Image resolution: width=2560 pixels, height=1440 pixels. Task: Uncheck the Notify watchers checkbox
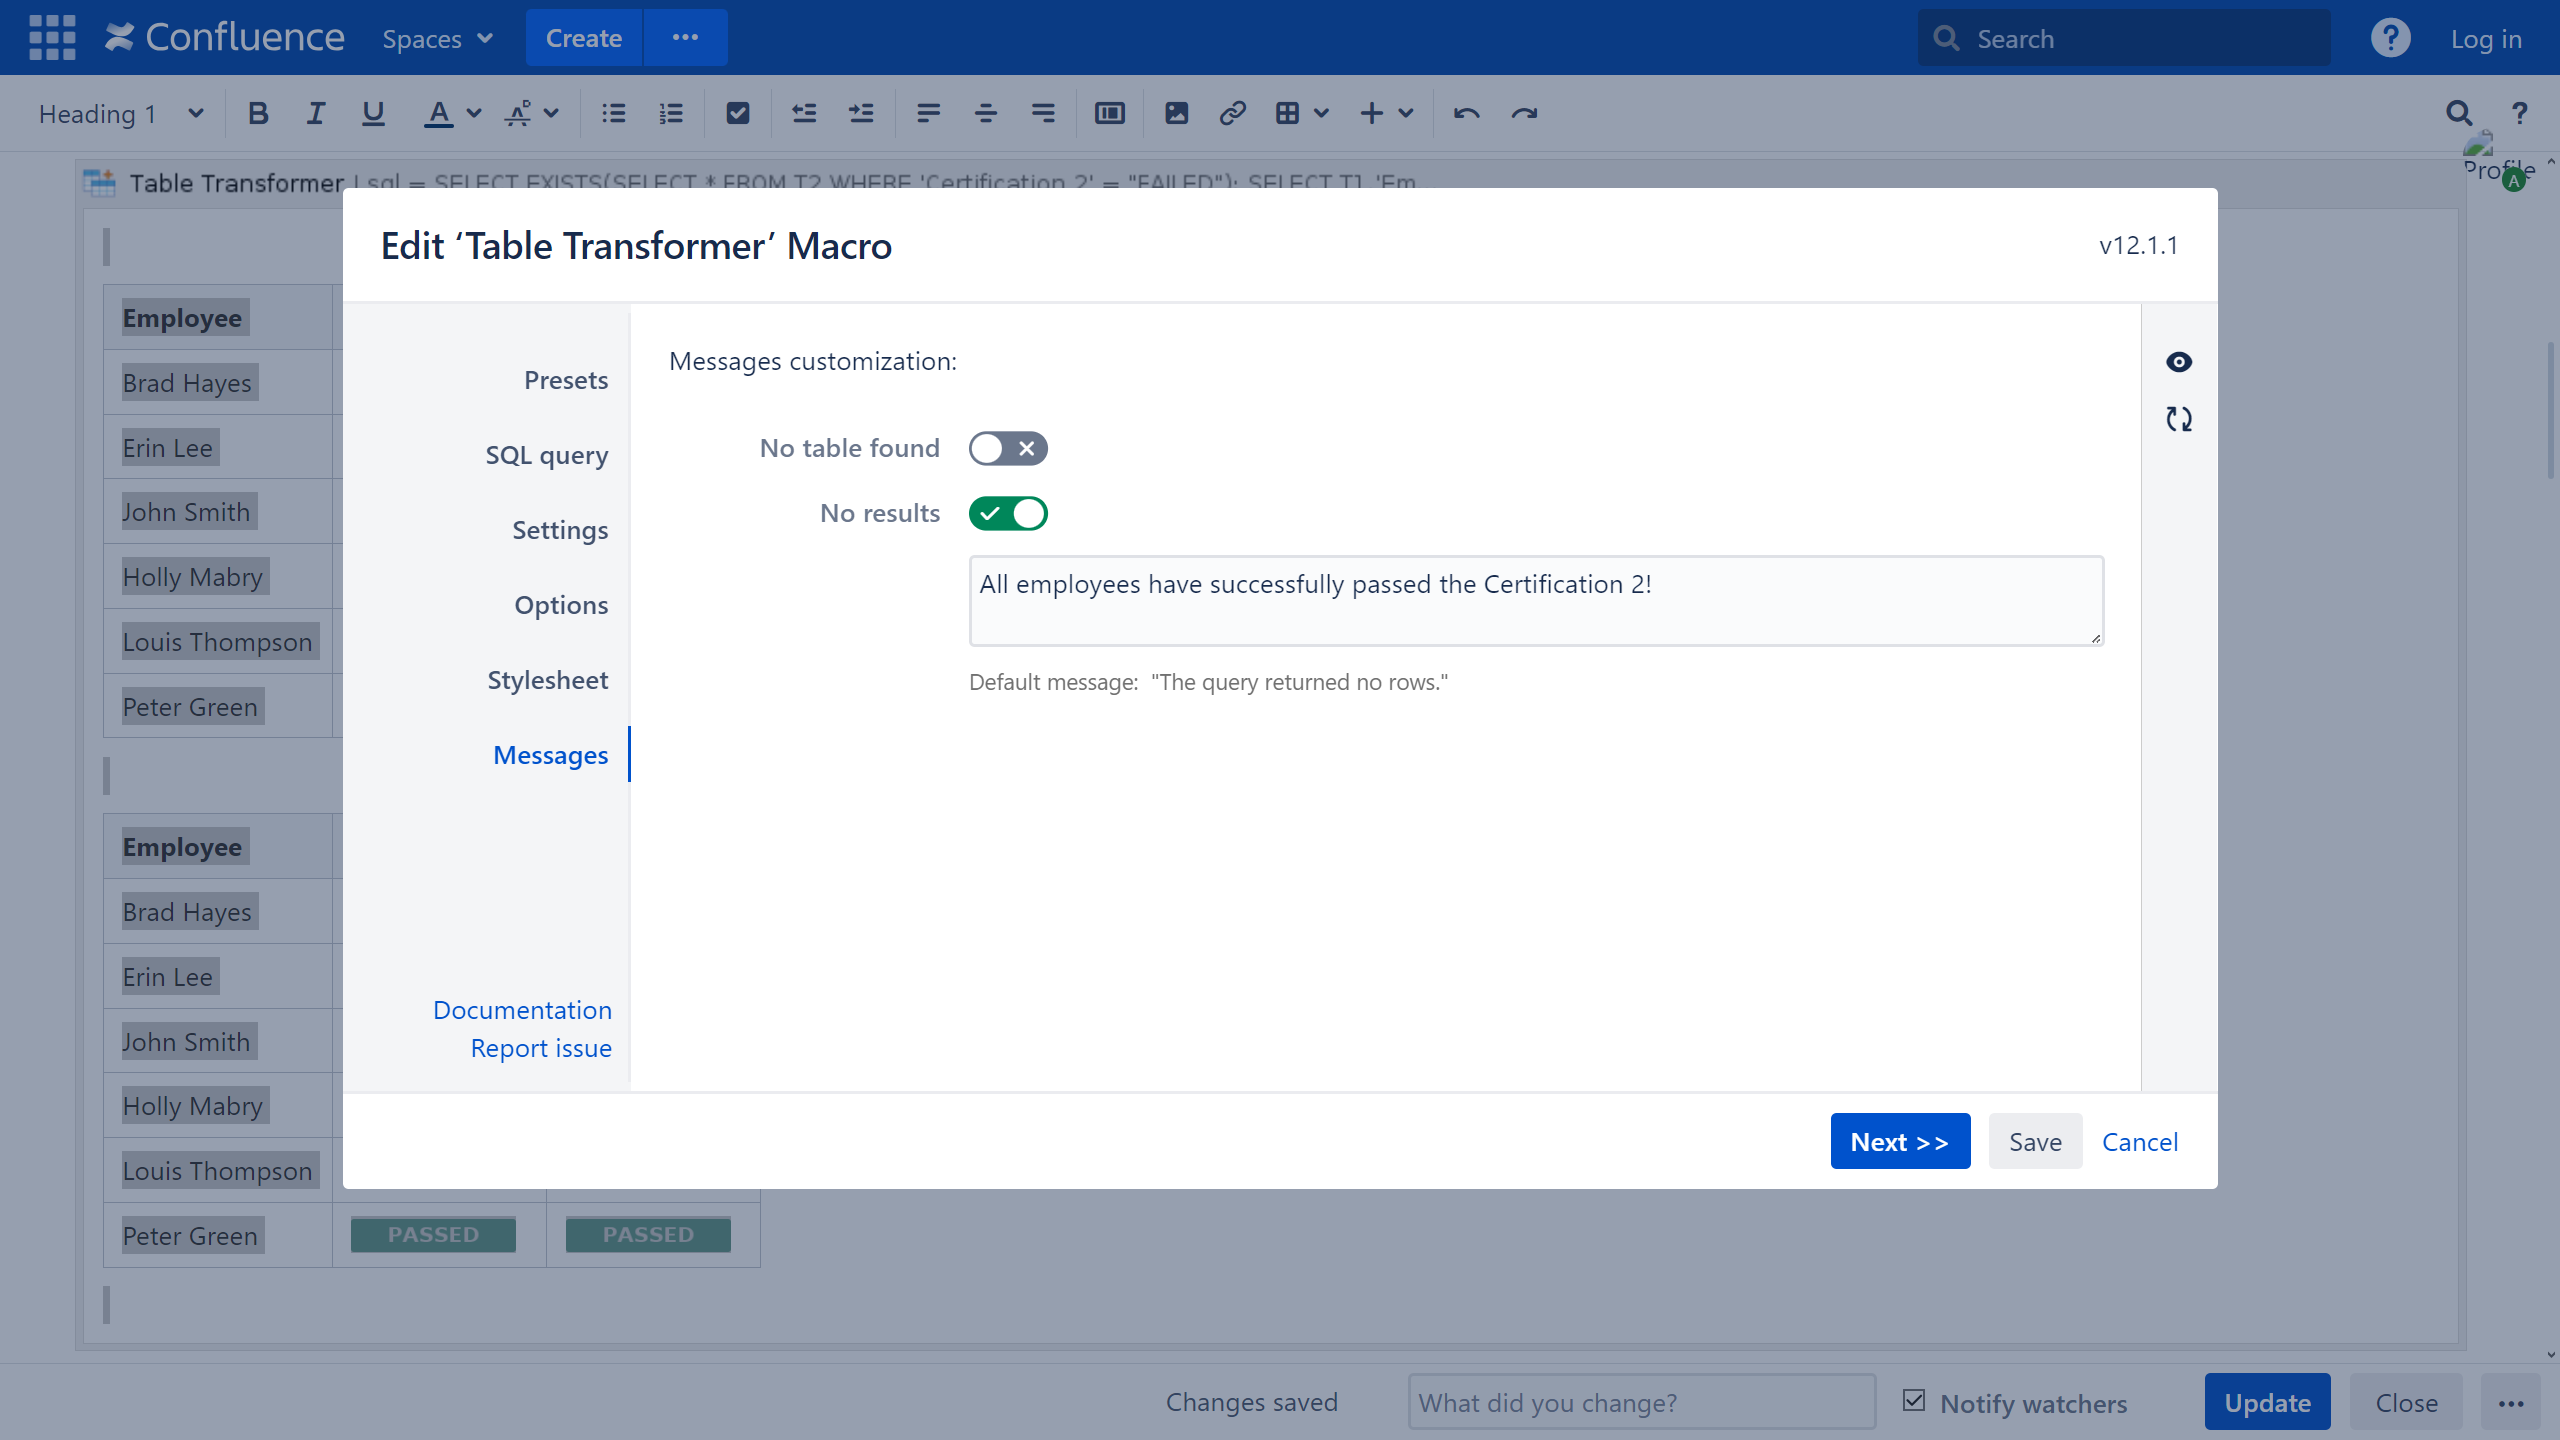click(1914, 1401)
